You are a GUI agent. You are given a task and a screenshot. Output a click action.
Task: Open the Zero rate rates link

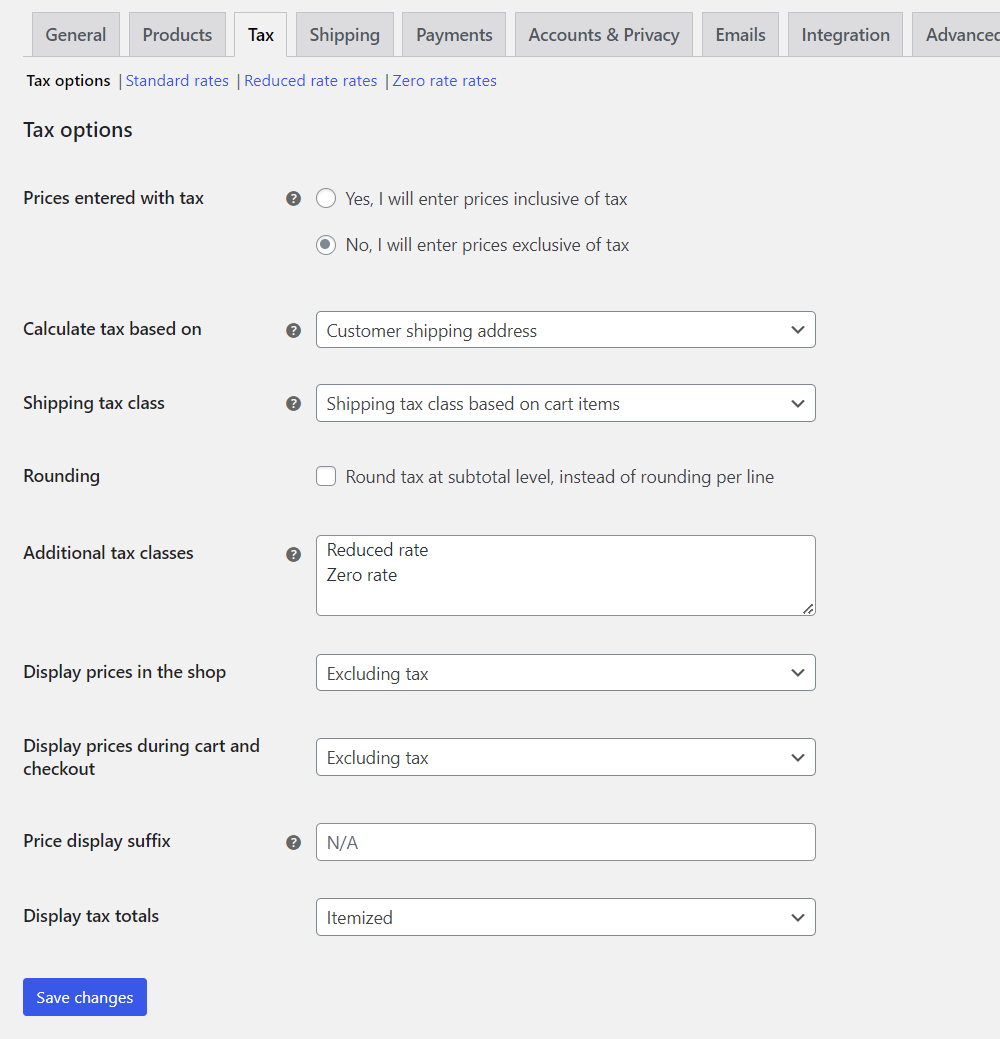(x=444, y=81)
